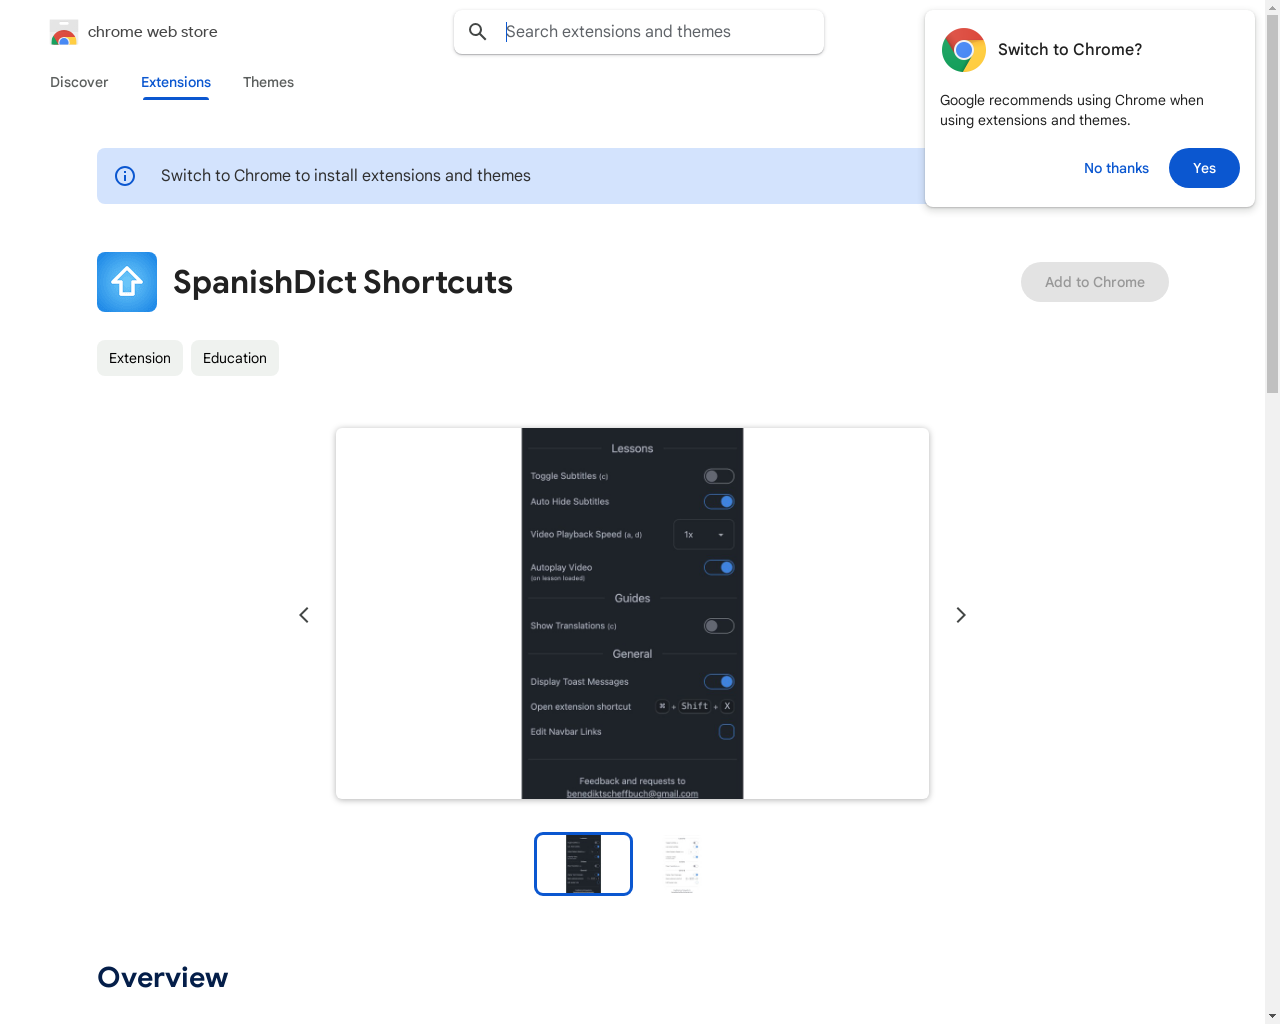Click the Education category chip
The image size is (1280, 1024).
[235, 358]
